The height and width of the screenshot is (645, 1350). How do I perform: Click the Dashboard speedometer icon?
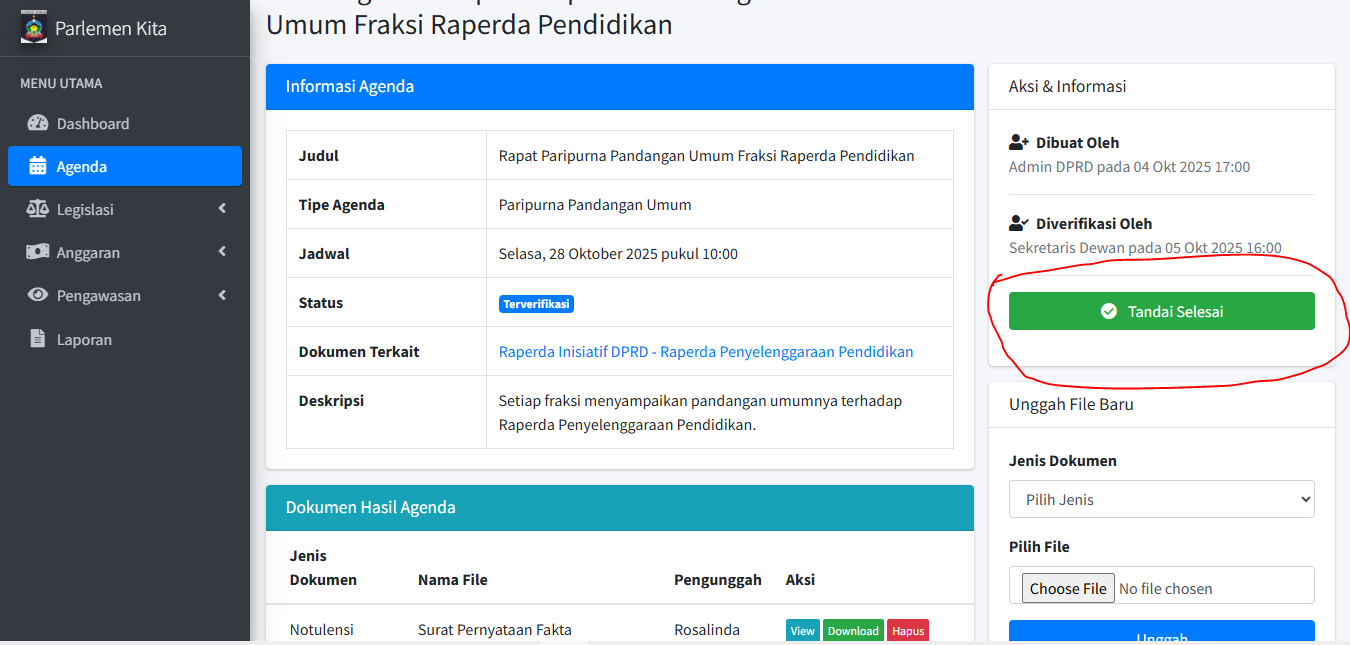pyautogui.click(x=38, y=124)
